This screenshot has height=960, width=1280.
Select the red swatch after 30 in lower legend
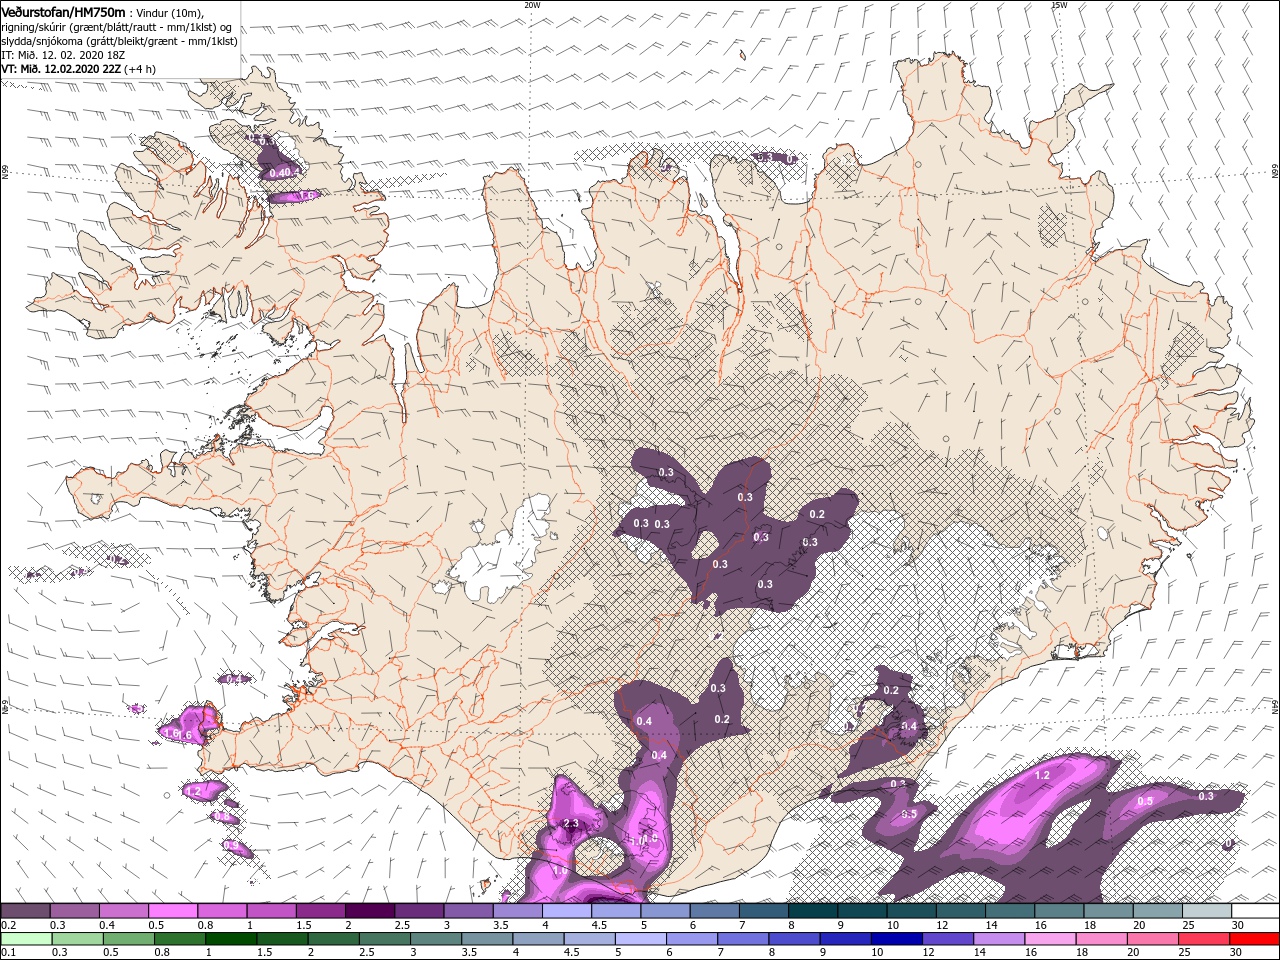tap(1254, 939)
